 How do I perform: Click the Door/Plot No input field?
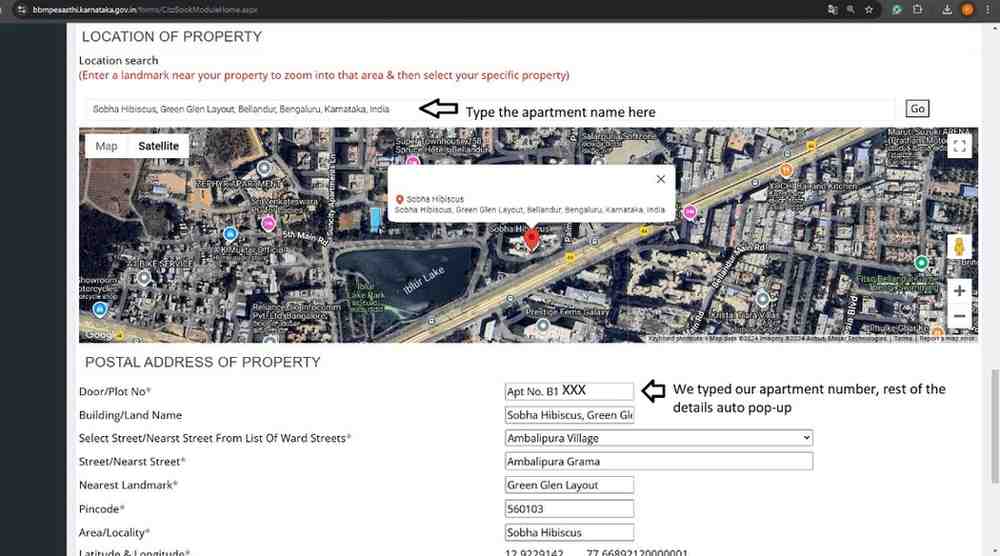tap(569, 392)
